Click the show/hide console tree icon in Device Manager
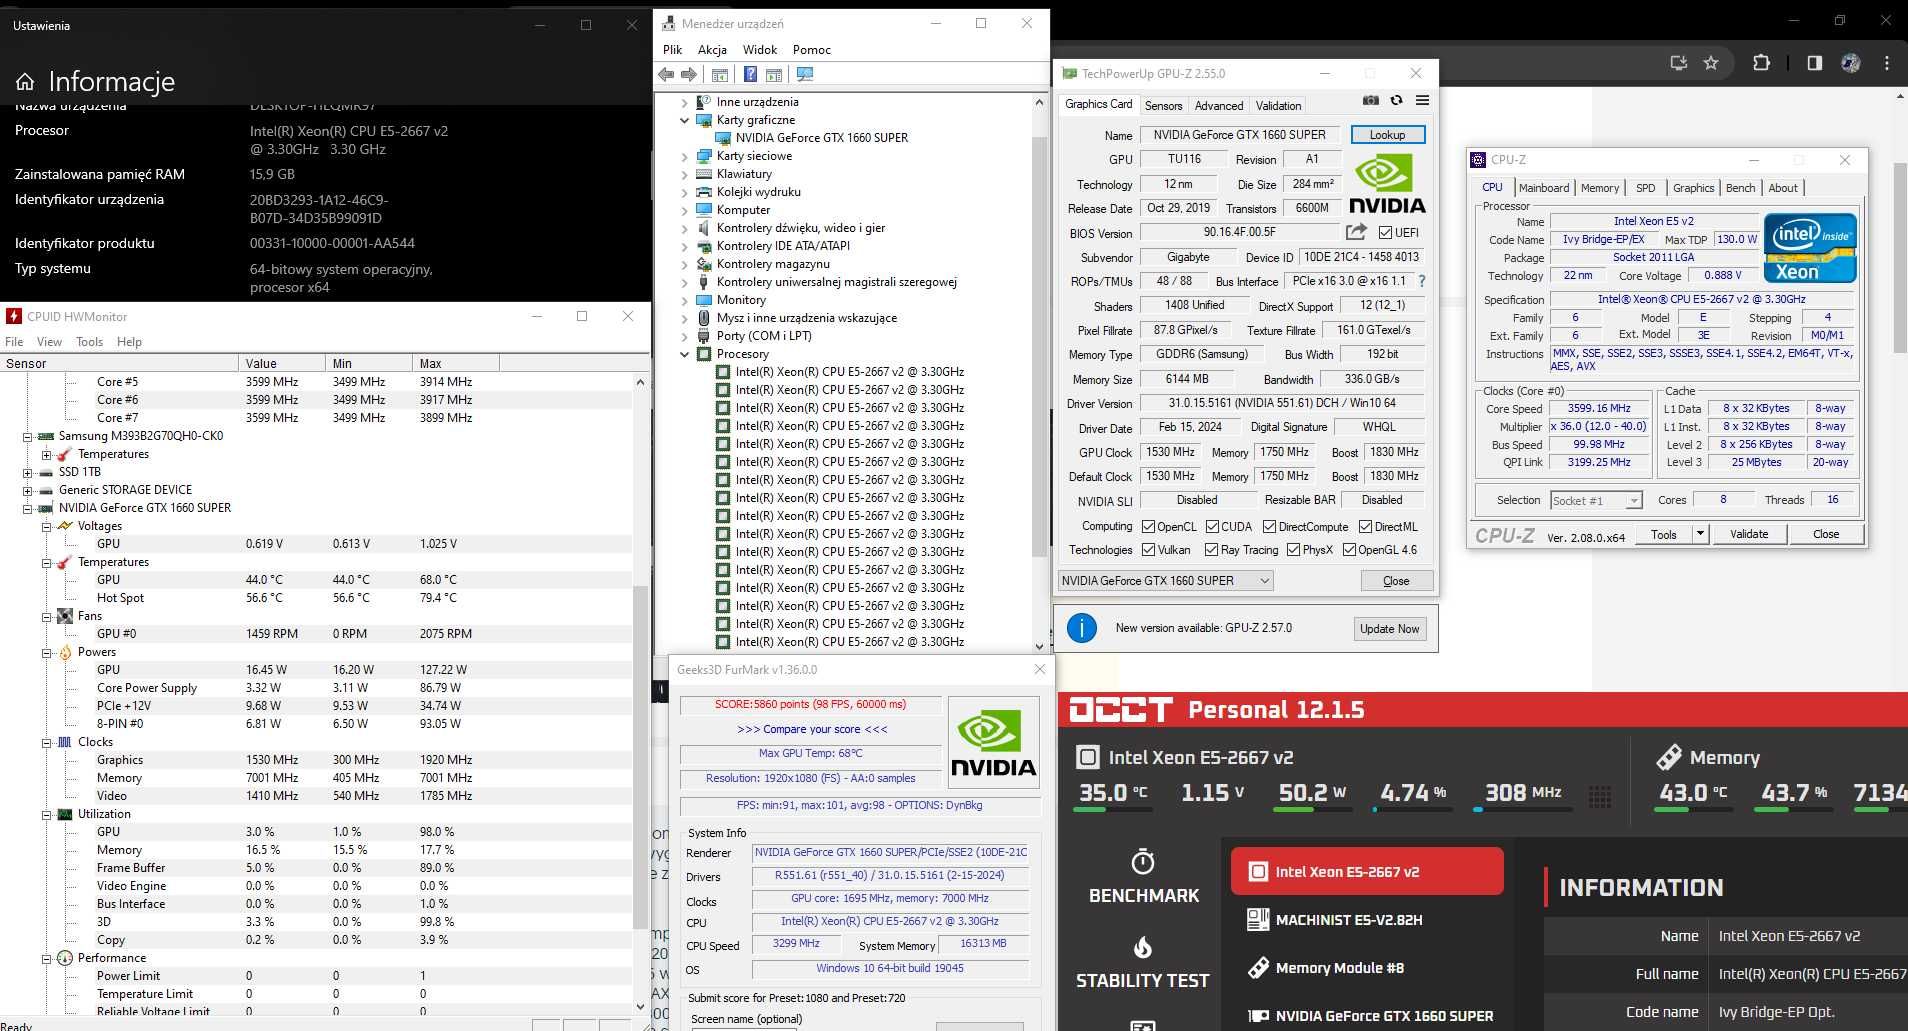The height and width of the screenshot is (1031, 1908). (x=719, y=75)
